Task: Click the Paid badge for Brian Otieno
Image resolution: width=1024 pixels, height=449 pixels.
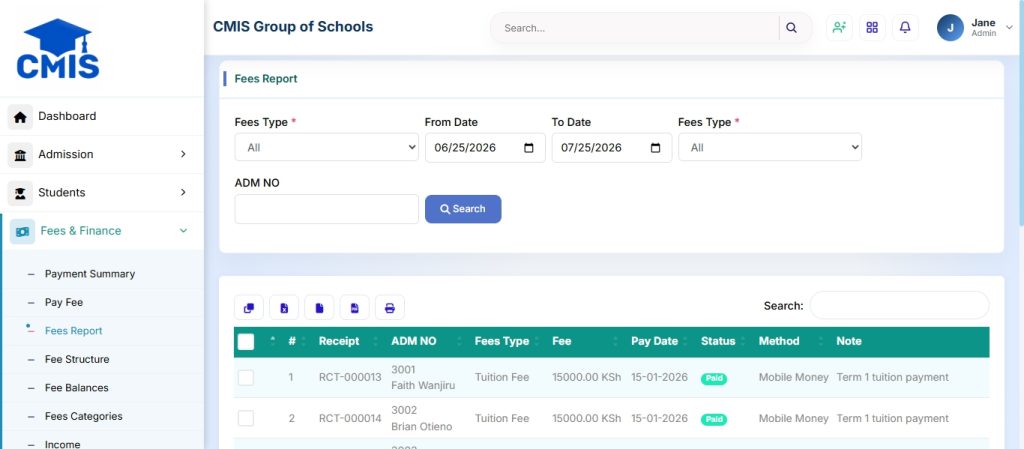Action: (714, 420)
